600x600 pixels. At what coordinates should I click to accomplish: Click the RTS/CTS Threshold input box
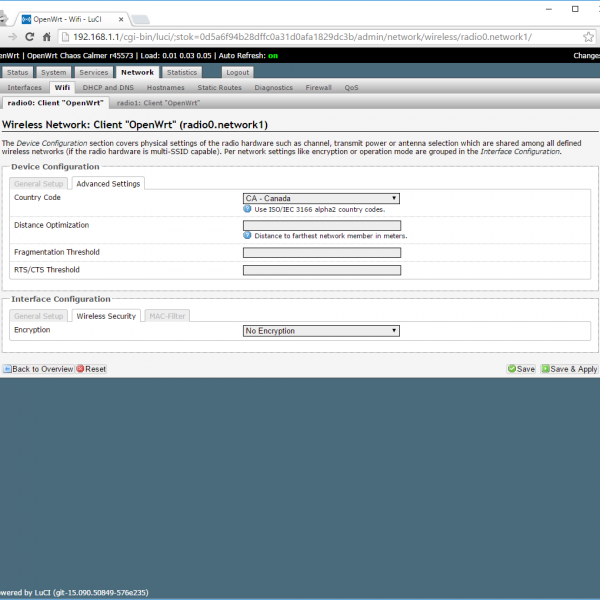[321, 270]
